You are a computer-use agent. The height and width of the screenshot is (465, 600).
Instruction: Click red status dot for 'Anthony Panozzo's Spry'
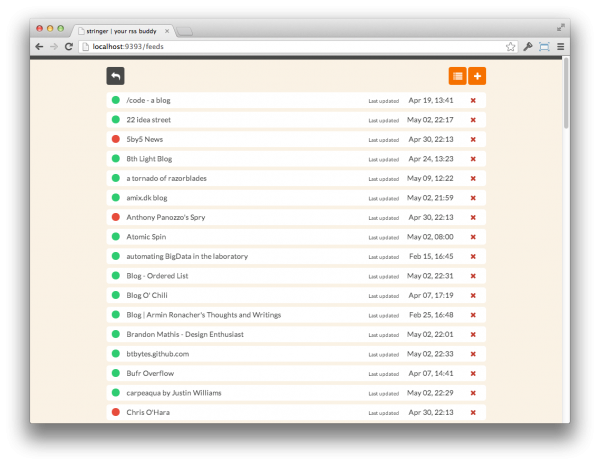click(116, 217)
